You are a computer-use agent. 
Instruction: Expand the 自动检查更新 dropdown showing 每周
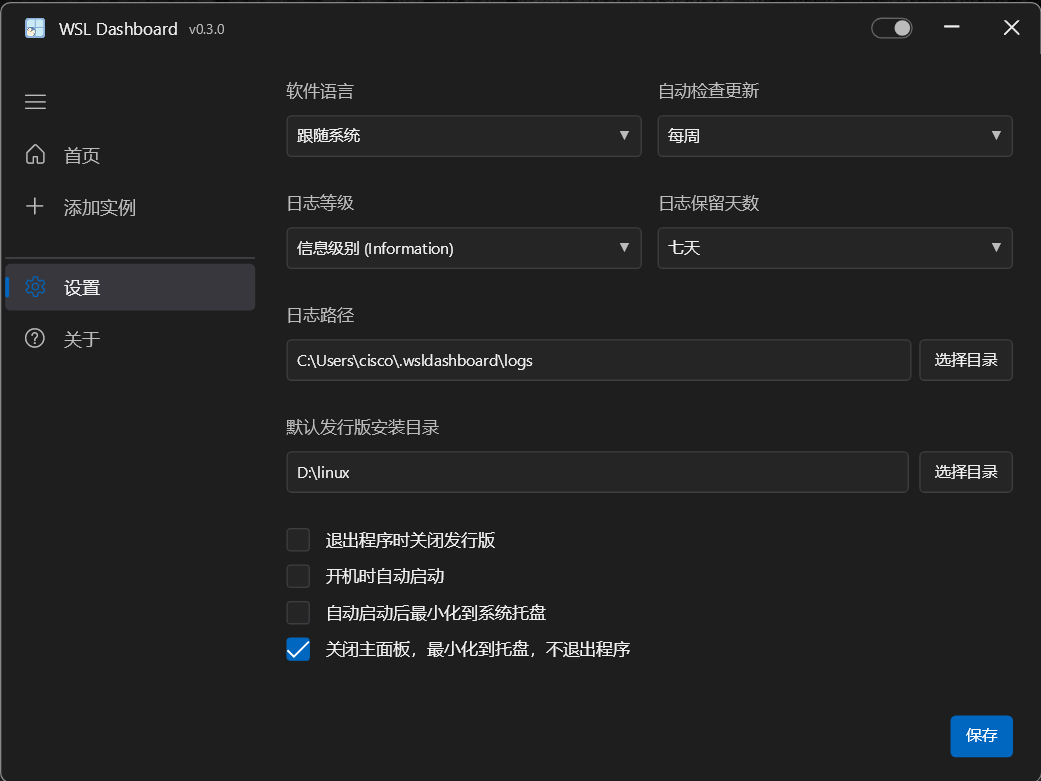(x=835, y=136)
